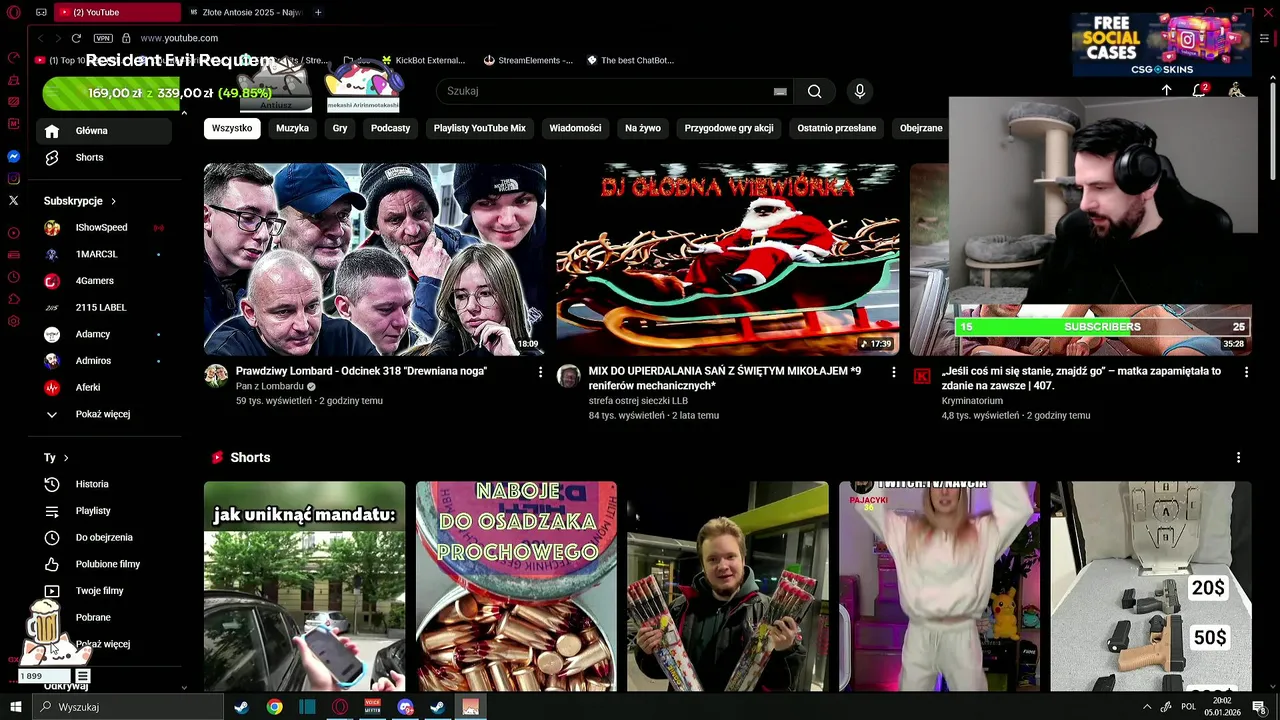The height and width of the screenshot is (720, 1280).
Task: Select the Na żywo filter chip
Action: pyautogui.click(x=643, y=128)
